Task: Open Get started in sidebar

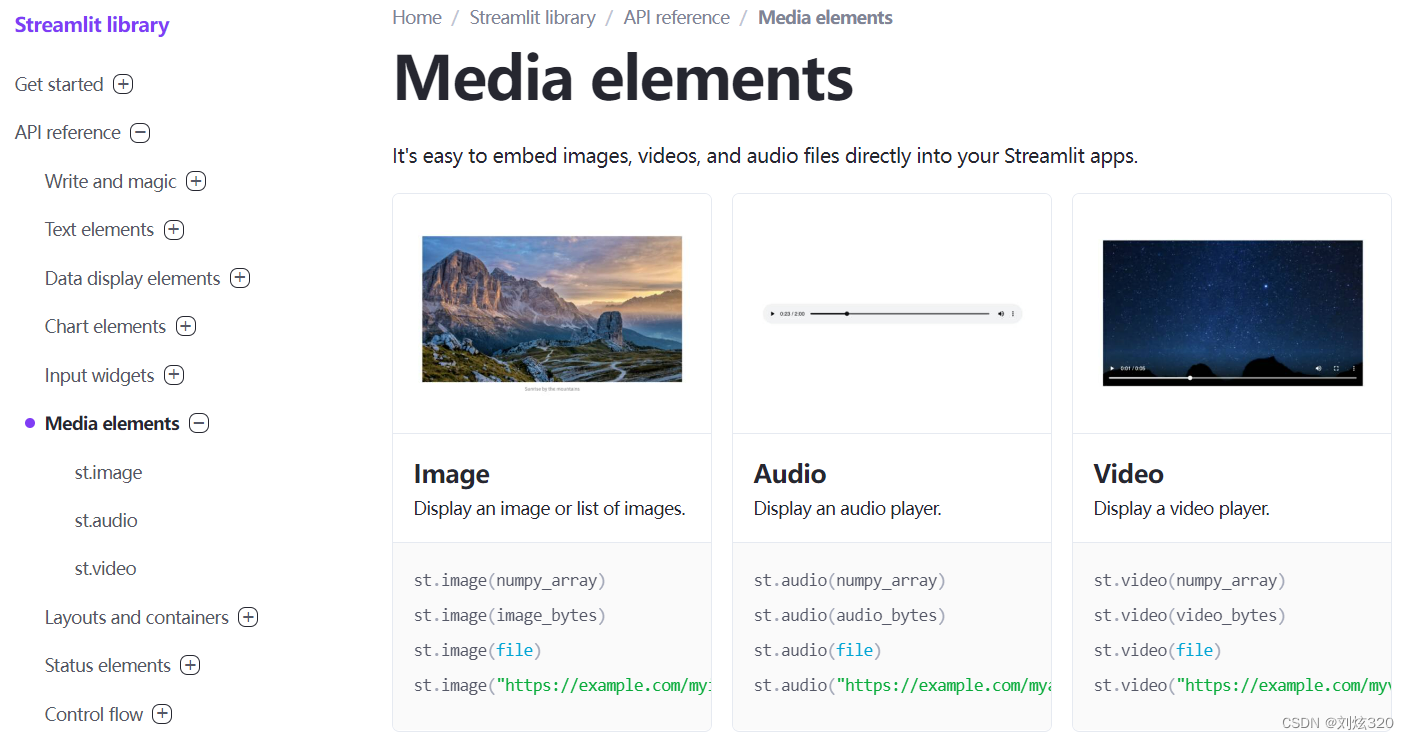Action: (59, 84)
